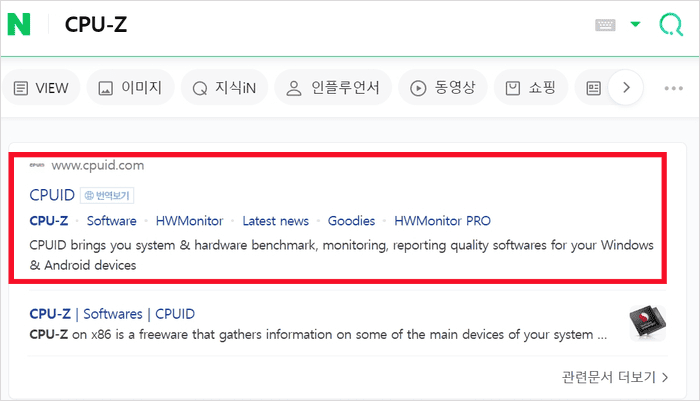Open the three-dot more options menu
Image resolution: width=700 pixels, height=401 pixels.
click(673, 88)
